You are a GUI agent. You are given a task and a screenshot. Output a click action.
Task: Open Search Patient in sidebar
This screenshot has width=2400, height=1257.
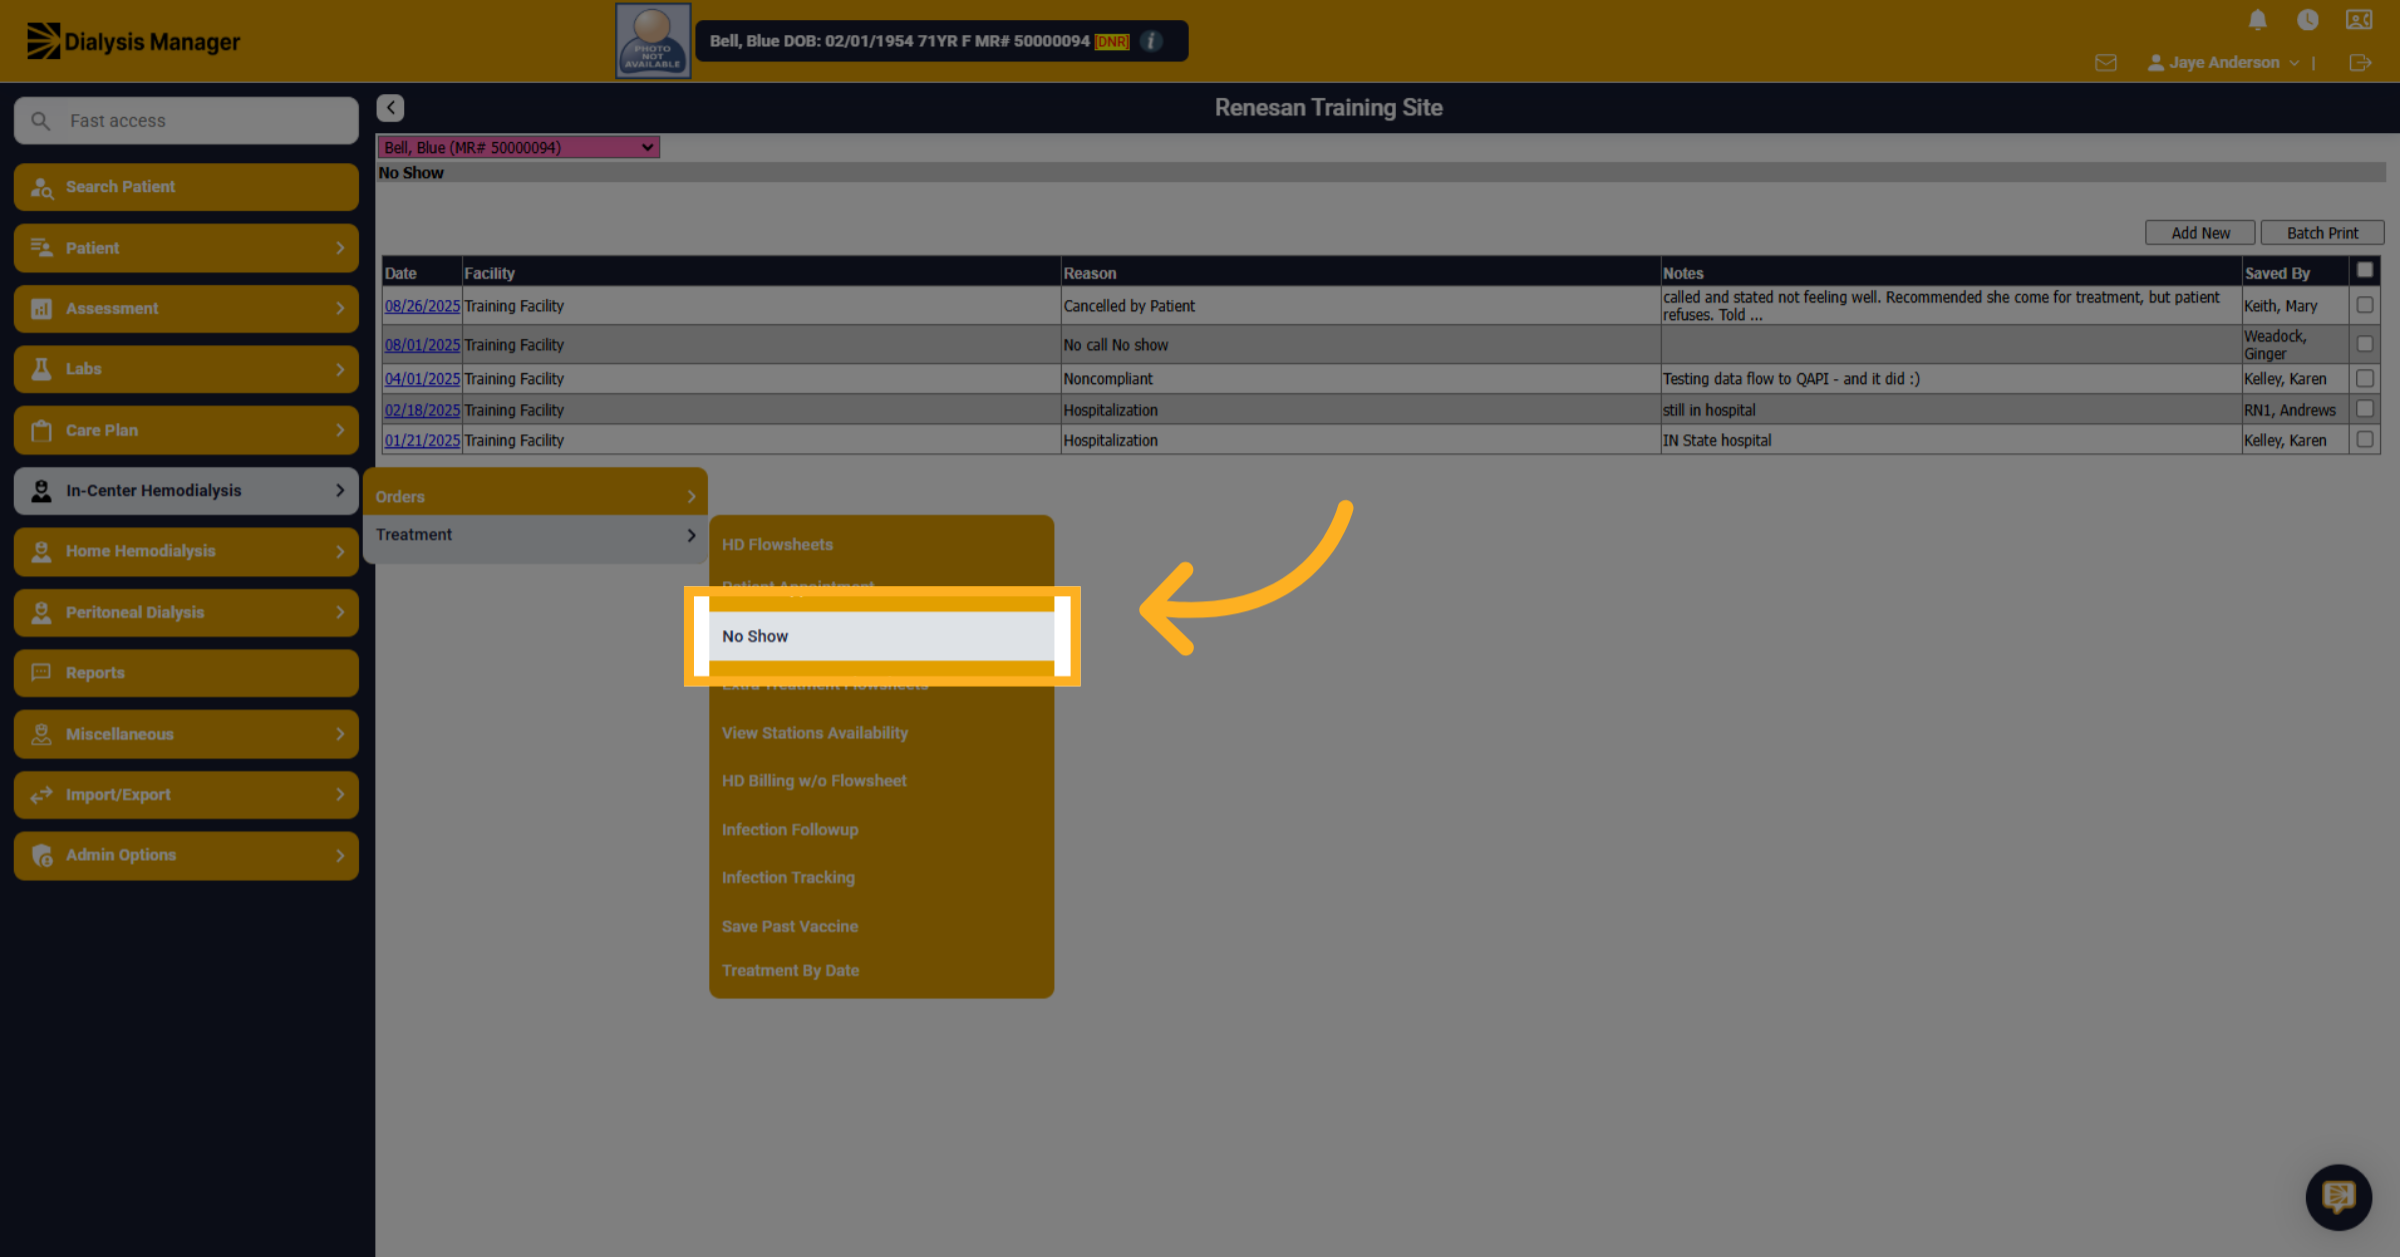(x=187, y=187)
